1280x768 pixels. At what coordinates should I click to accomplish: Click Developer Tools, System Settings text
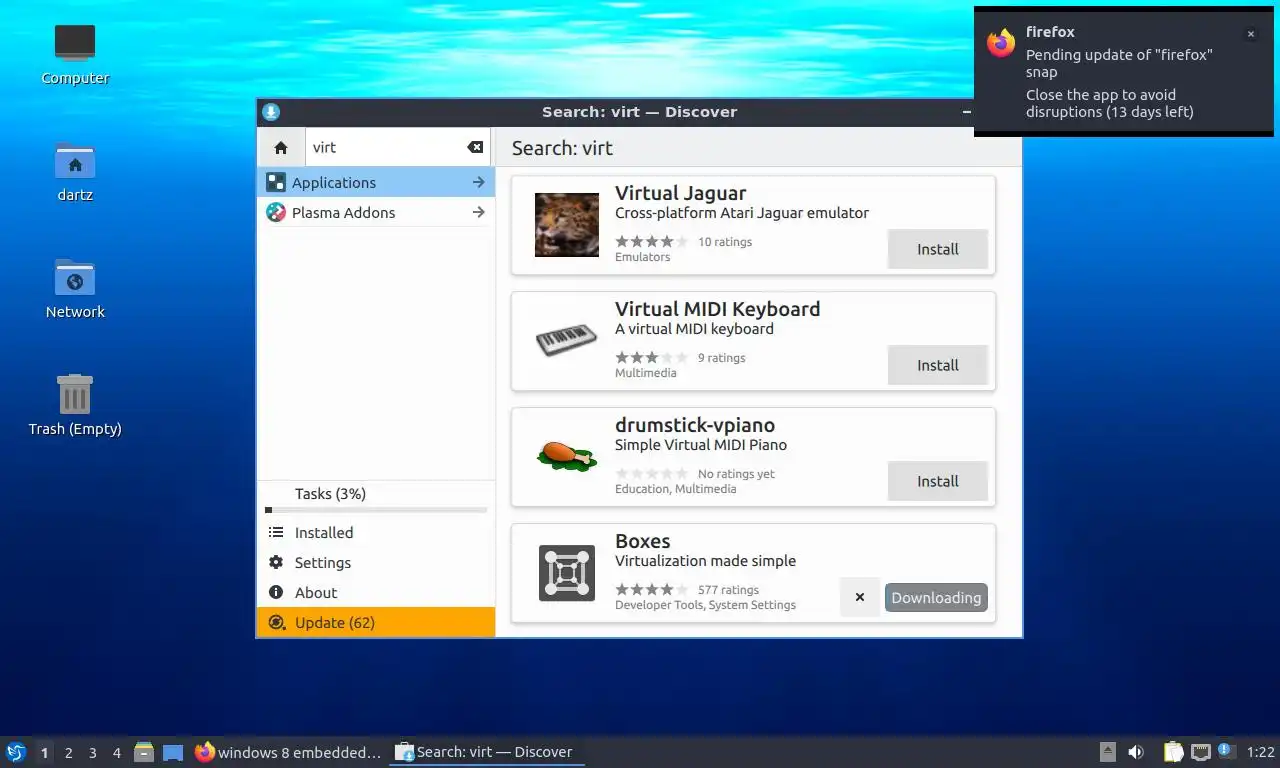pos(705,605)
